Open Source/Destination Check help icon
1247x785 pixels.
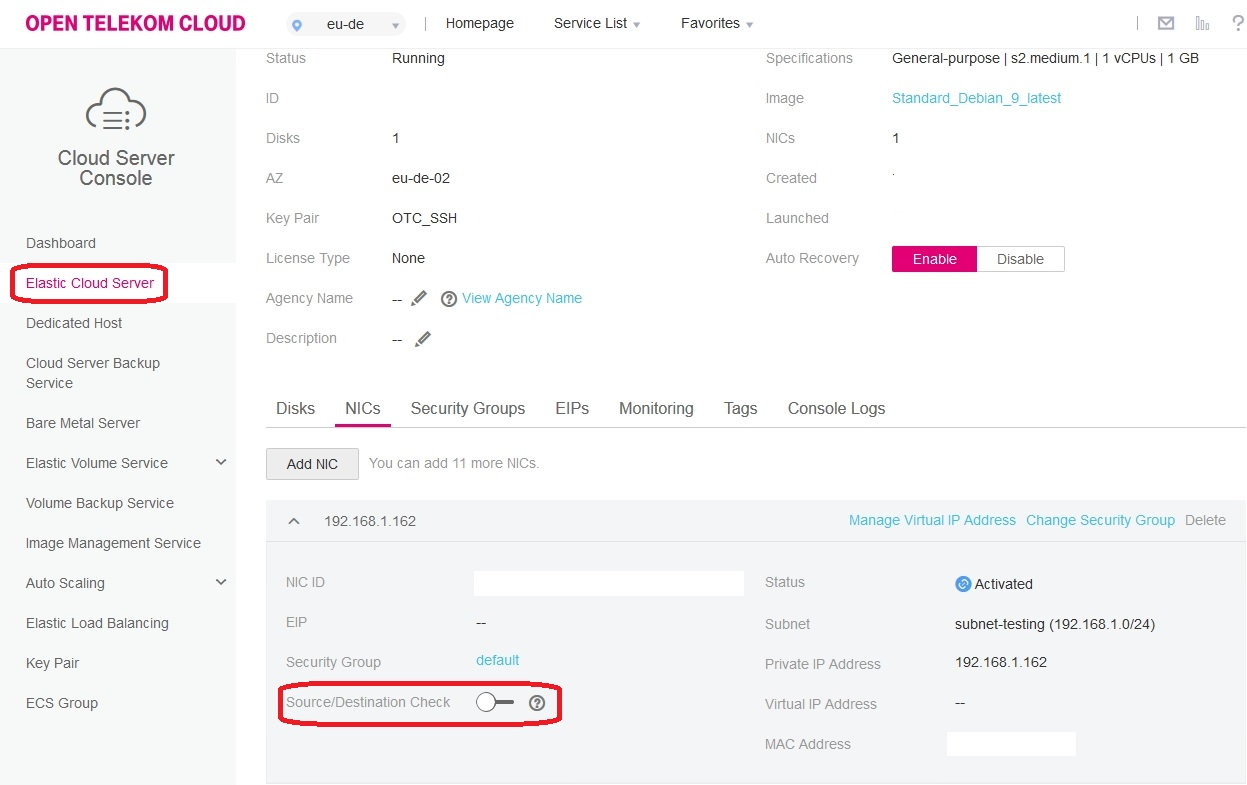537,703
